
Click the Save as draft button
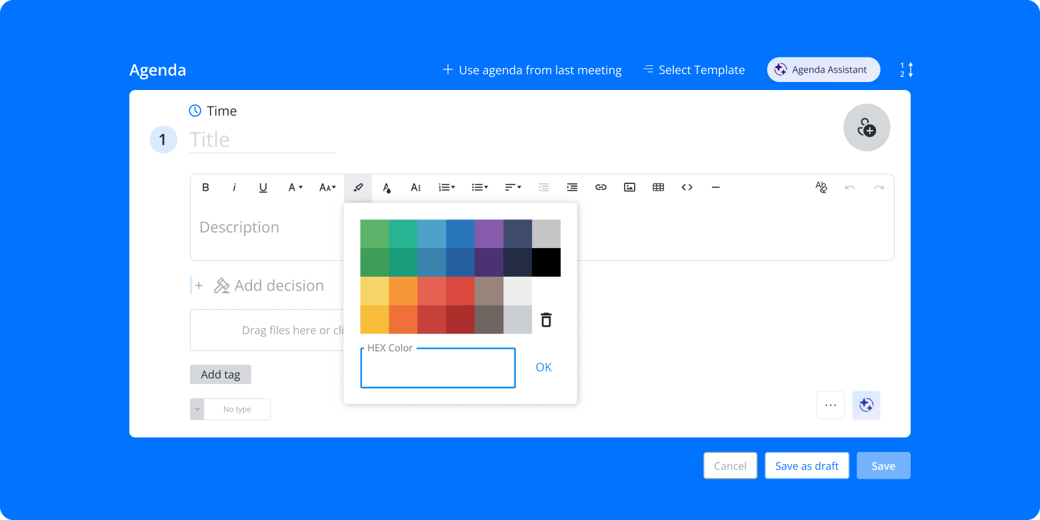tap(806, 466)
